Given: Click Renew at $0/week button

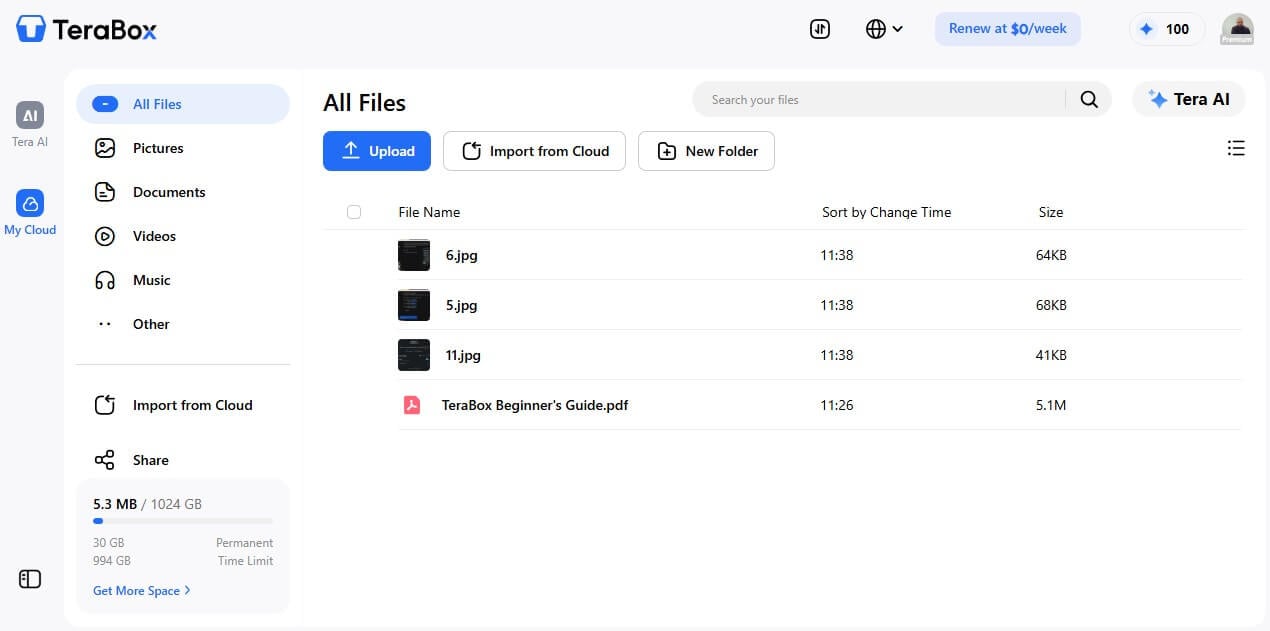Looking at the screenshot, I should coord(1008,29).
